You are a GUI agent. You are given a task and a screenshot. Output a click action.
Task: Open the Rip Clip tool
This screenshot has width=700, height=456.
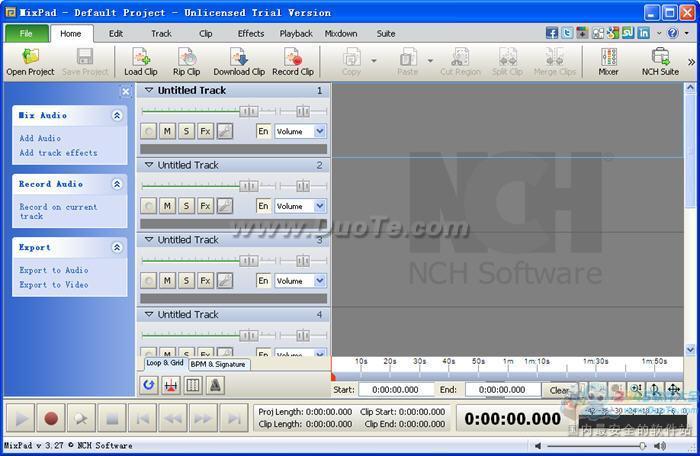click(x=186, y=62)
